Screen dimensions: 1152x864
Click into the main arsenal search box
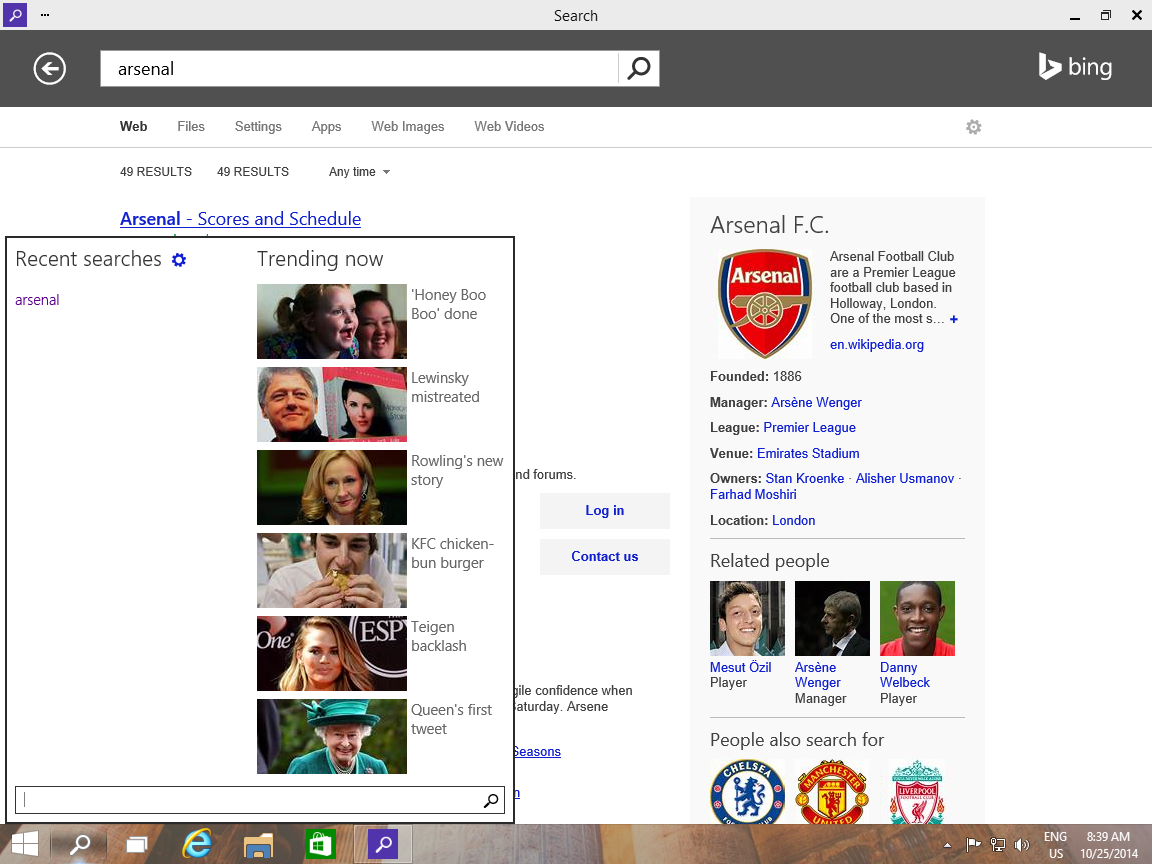359,68
